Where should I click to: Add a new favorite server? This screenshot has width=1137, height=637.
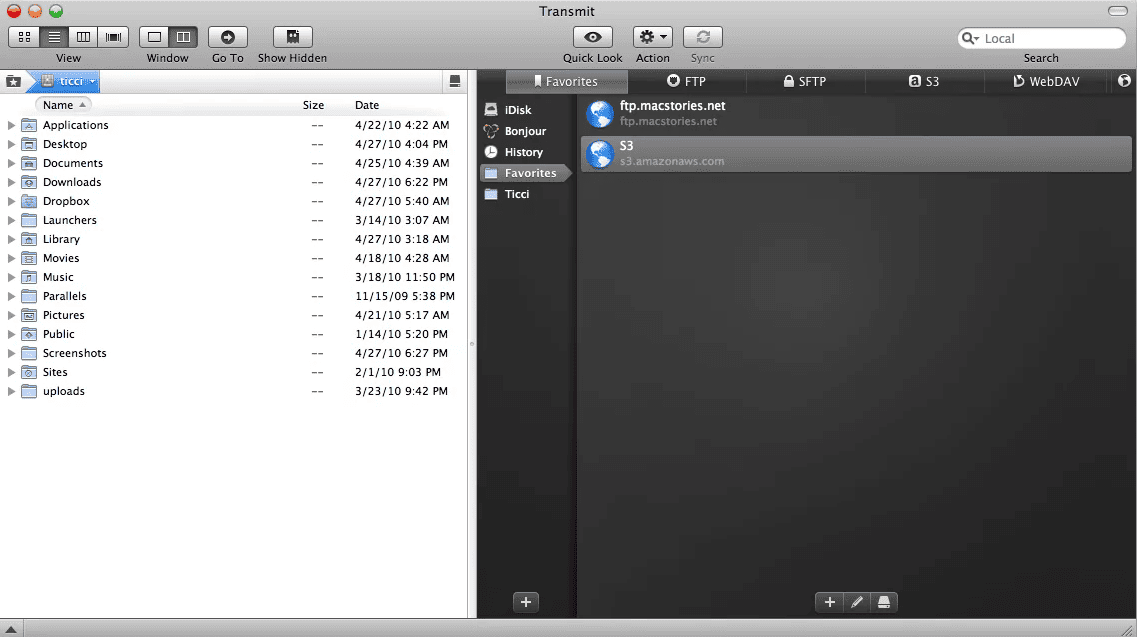click(x=830, y=602)
